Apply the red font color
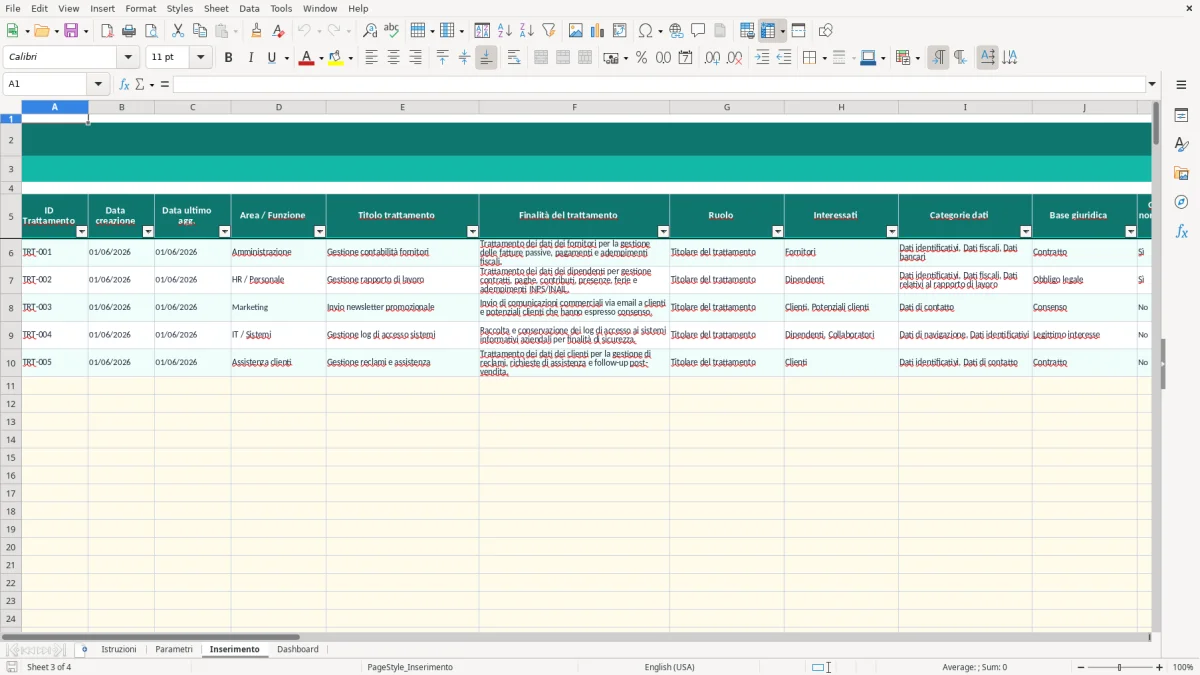Screen dimensions: 1200x675 pyautogui.click(x=306, y=58)
